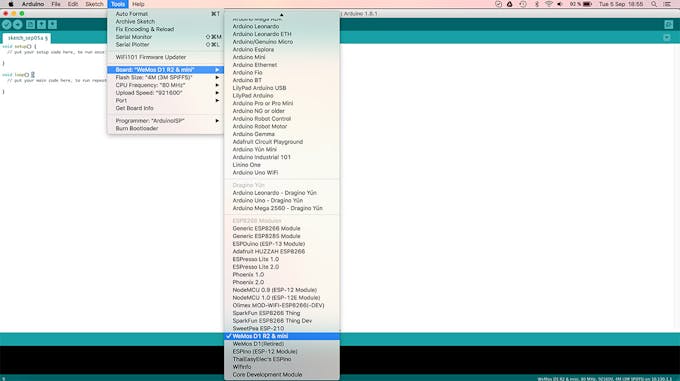
Task: Select Arduino Pro or Pro Mini
Action: pyautogui.click(x=282, y=104)
